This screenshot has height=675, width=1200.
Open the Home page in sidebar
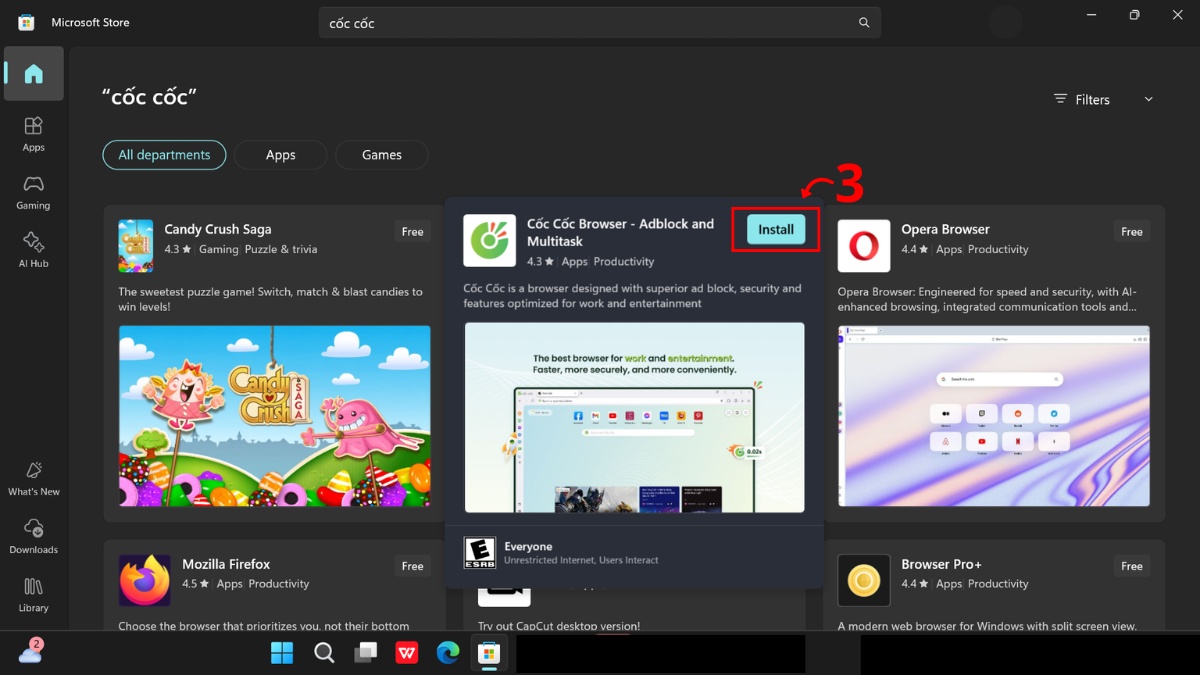(33, 74)
